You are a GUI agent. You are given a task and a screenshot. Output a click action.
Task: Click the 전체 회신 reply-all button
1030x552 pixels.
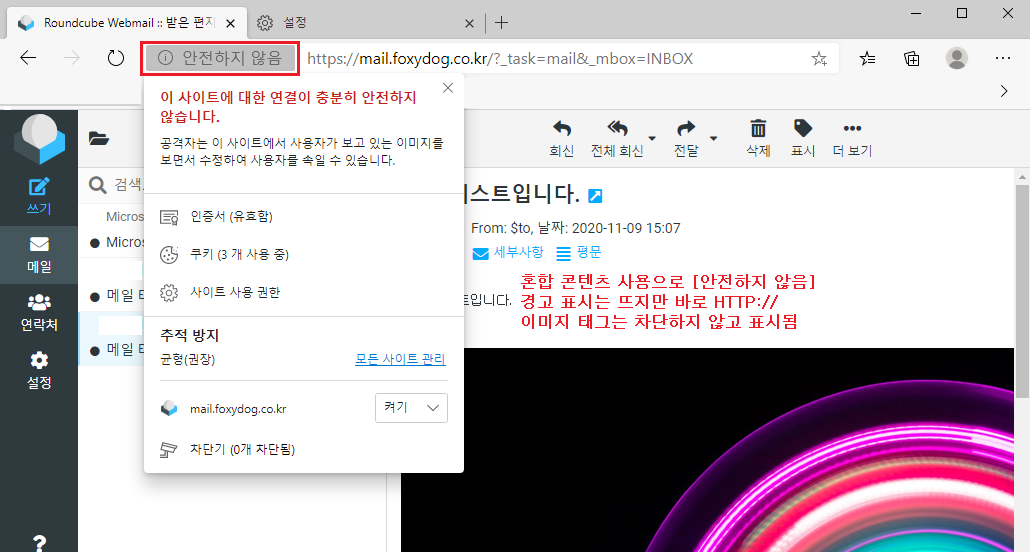pyautogui.click(x=617, y=139)
